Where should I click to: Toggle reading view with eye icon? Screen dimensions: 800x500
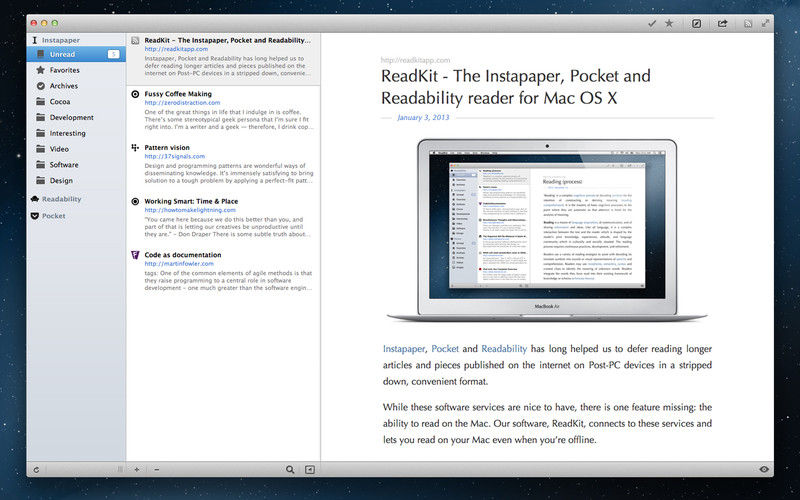764,469
